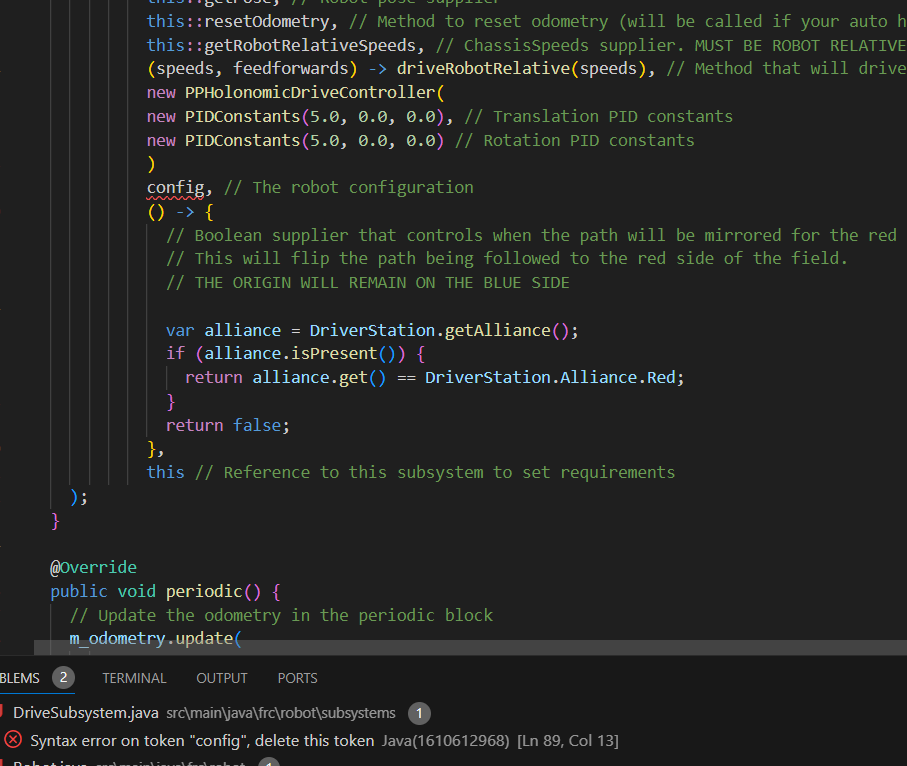Click the Ln 89, Col 13 location text
This screenshot has height=766, width=907.
coord(568,741)
